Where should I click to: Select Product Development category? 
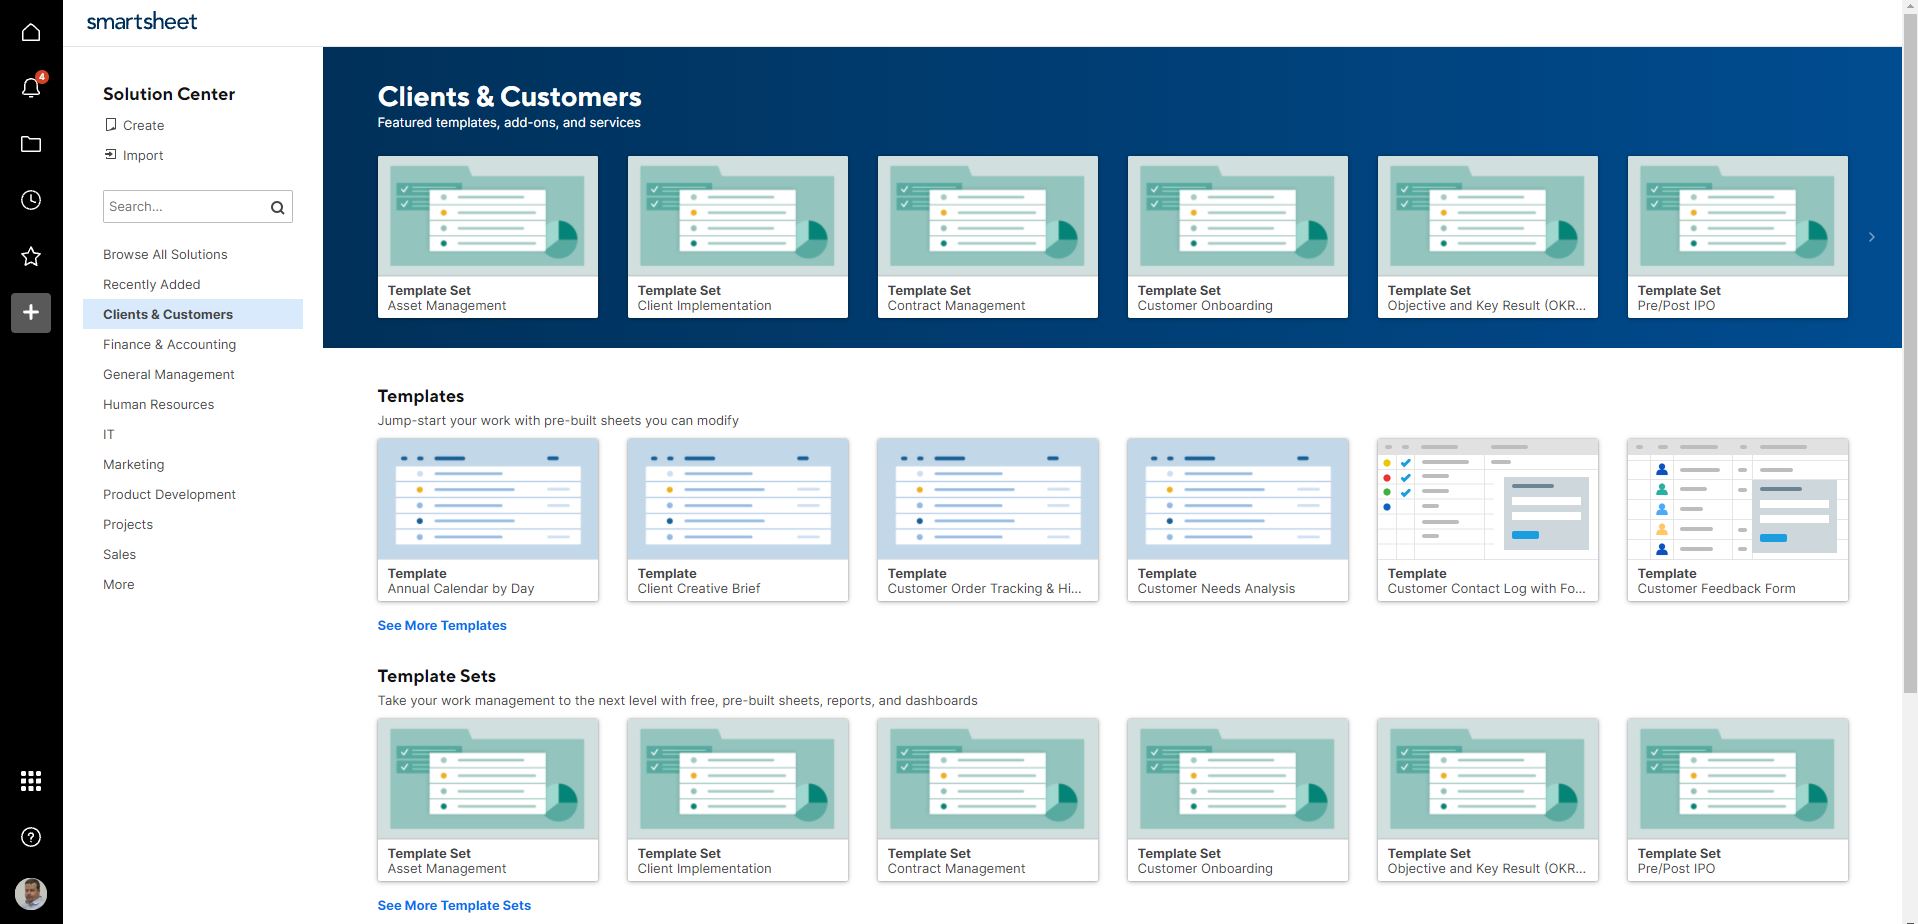click(x=170, y=494)
